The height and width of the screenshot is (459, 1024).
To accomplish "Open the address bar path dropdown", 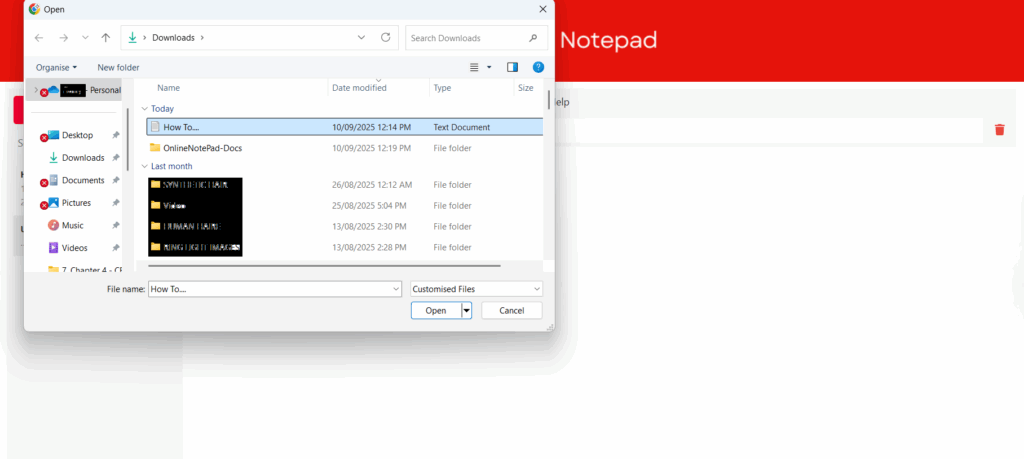I will [361, 38].
